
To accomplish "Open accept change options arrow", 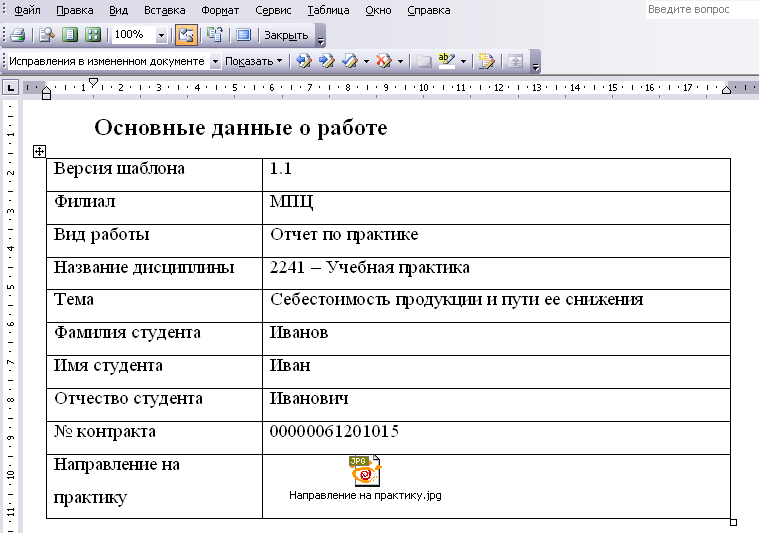I will click(366, 61).
